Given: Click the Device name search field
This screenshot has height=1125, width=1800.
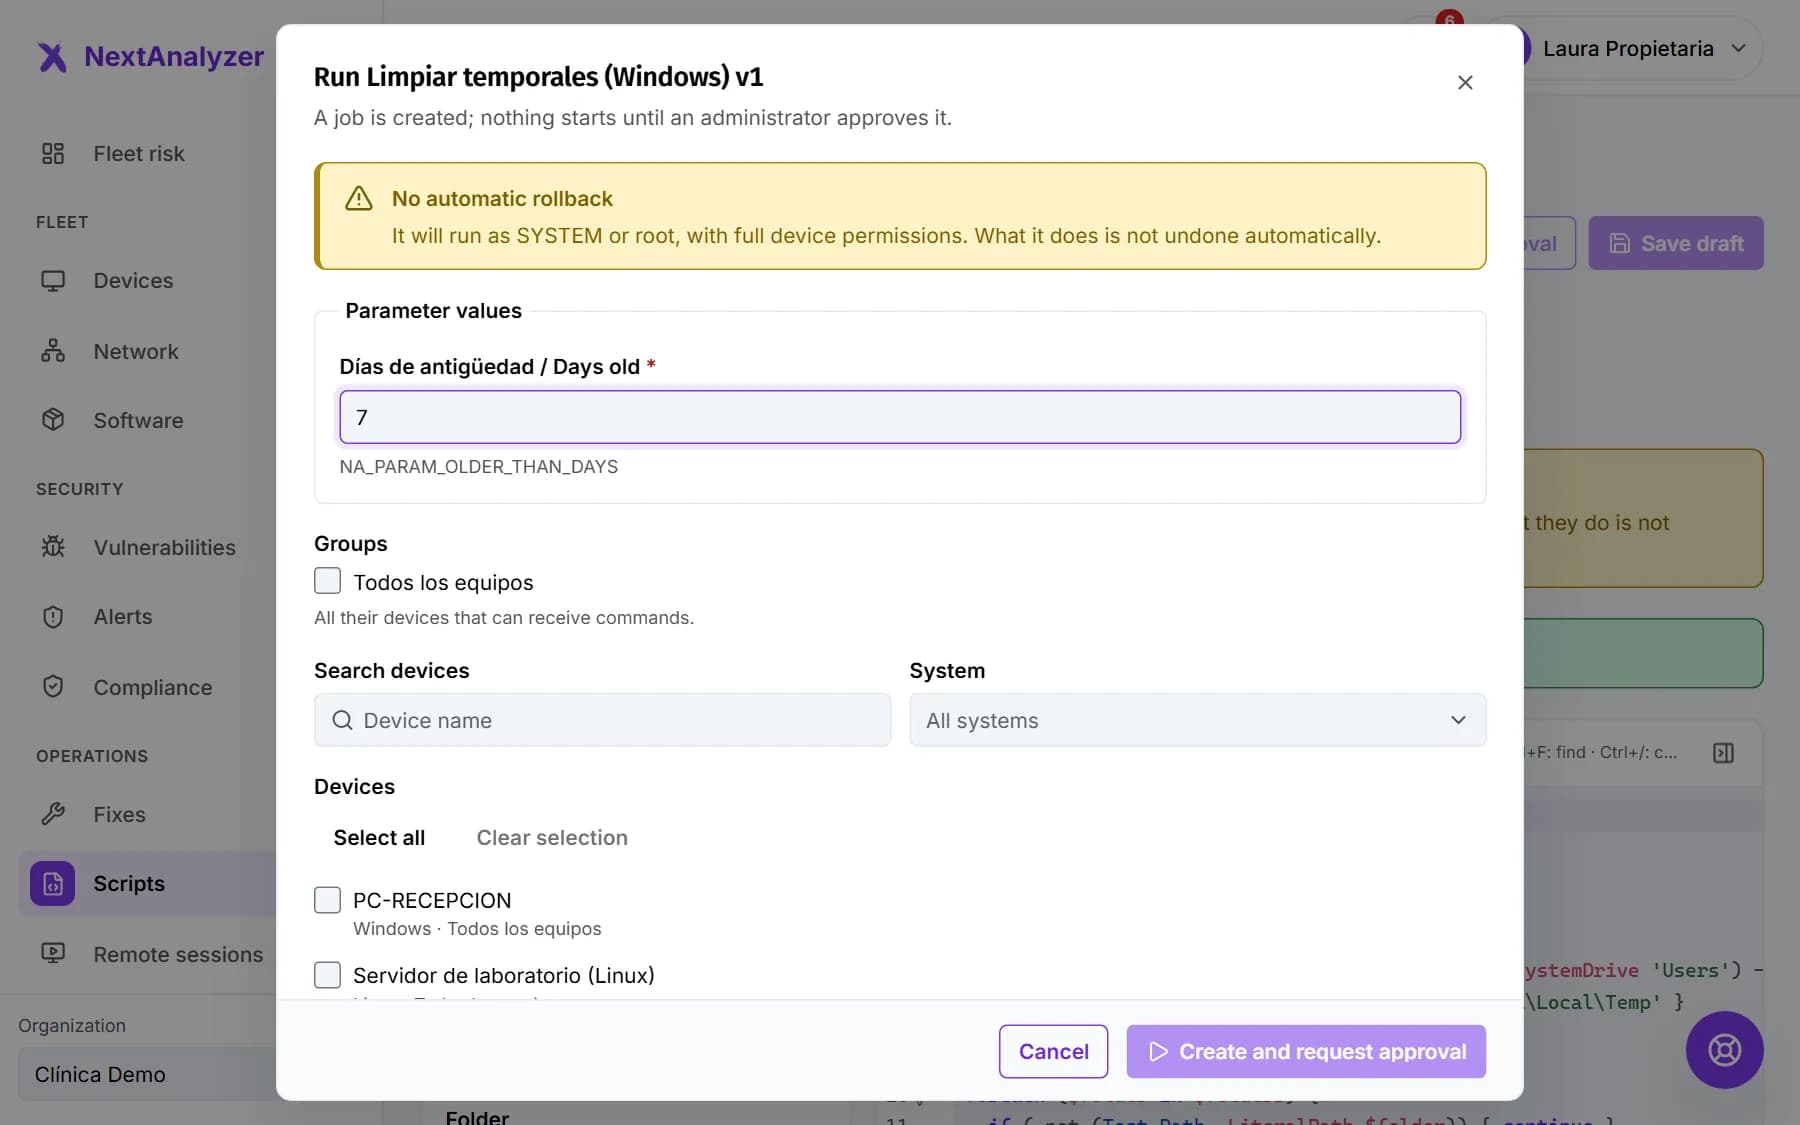Looking at the screenshot, I should [602, 720].
